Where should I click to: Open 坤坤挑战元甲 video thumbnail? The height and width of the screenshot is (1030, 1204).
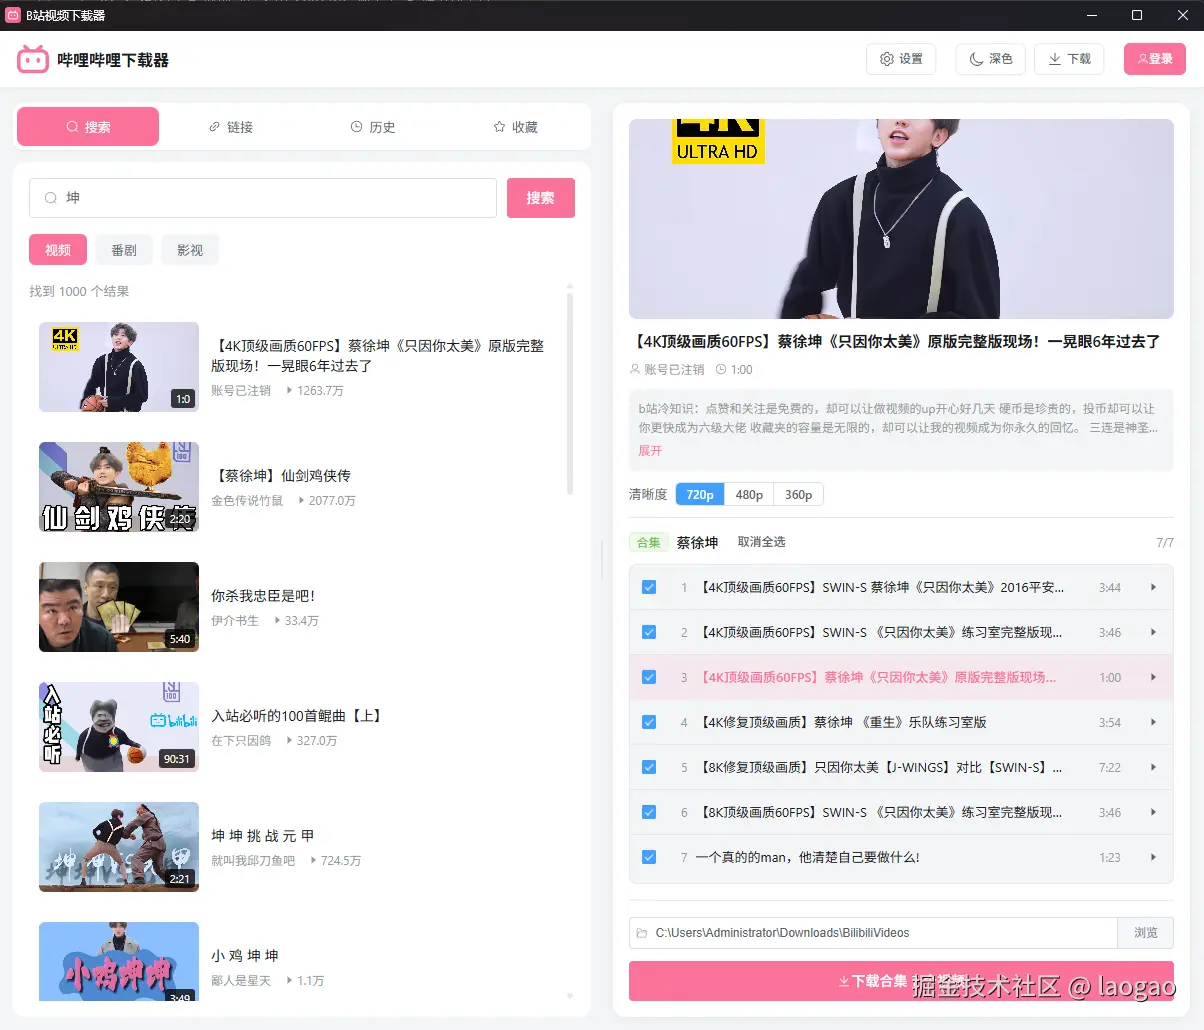point(119,847)
